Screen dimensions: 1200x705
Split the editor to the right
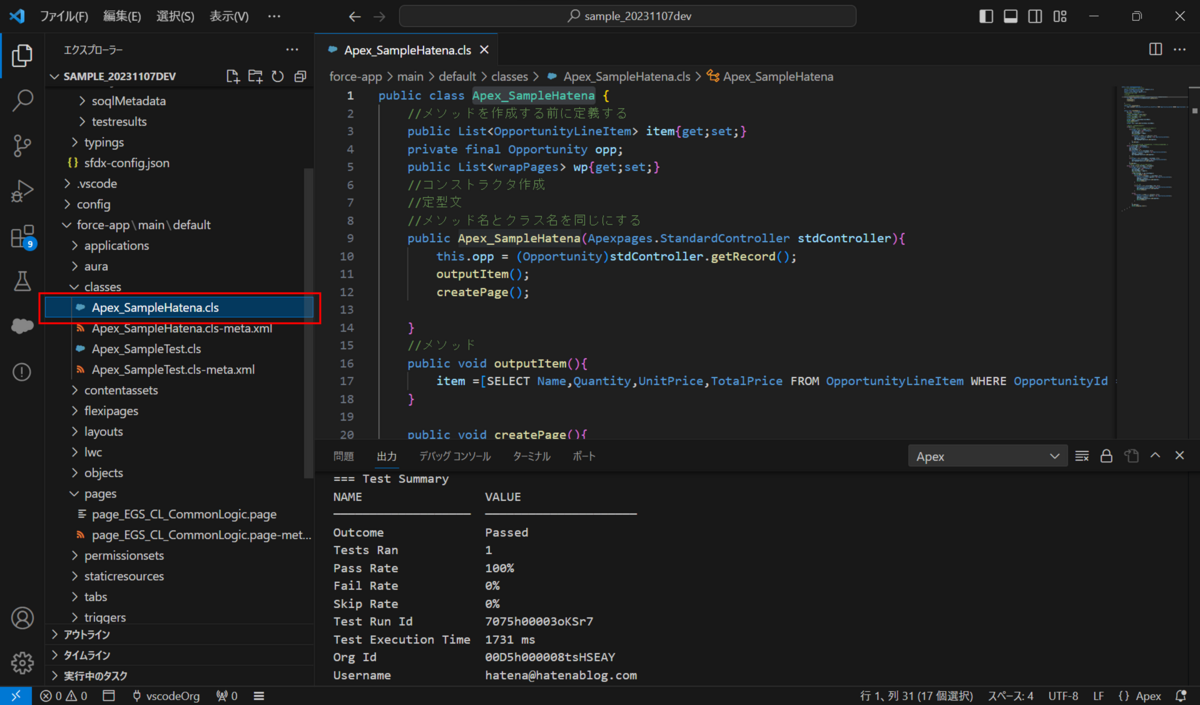pos(1156,49)
